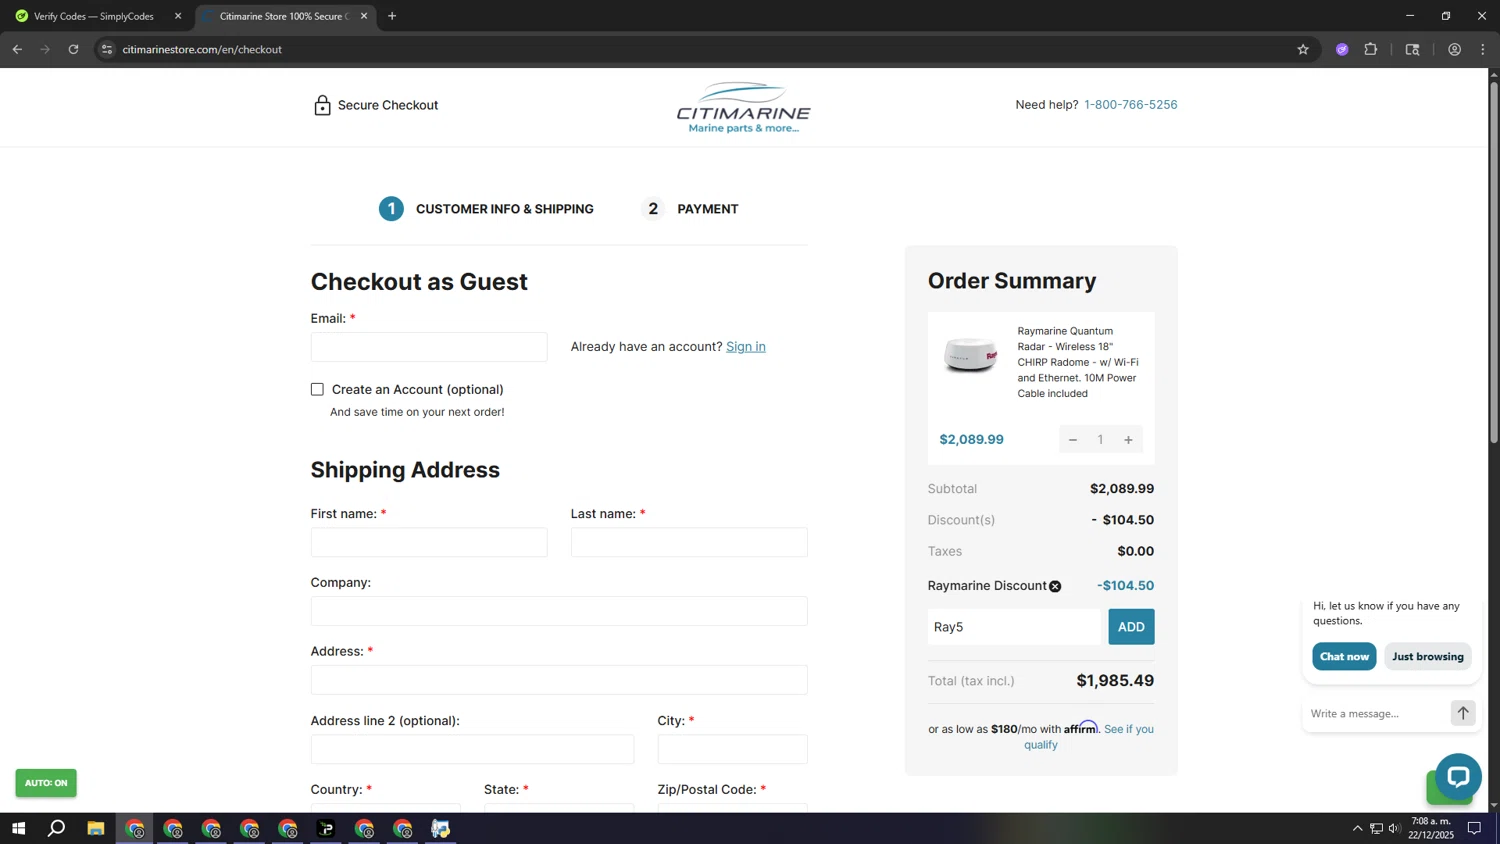The height and width of the screenshot is (844, 1500).
Task: Call 1-800-766-5256 help number link
Action: (1130, 104)
